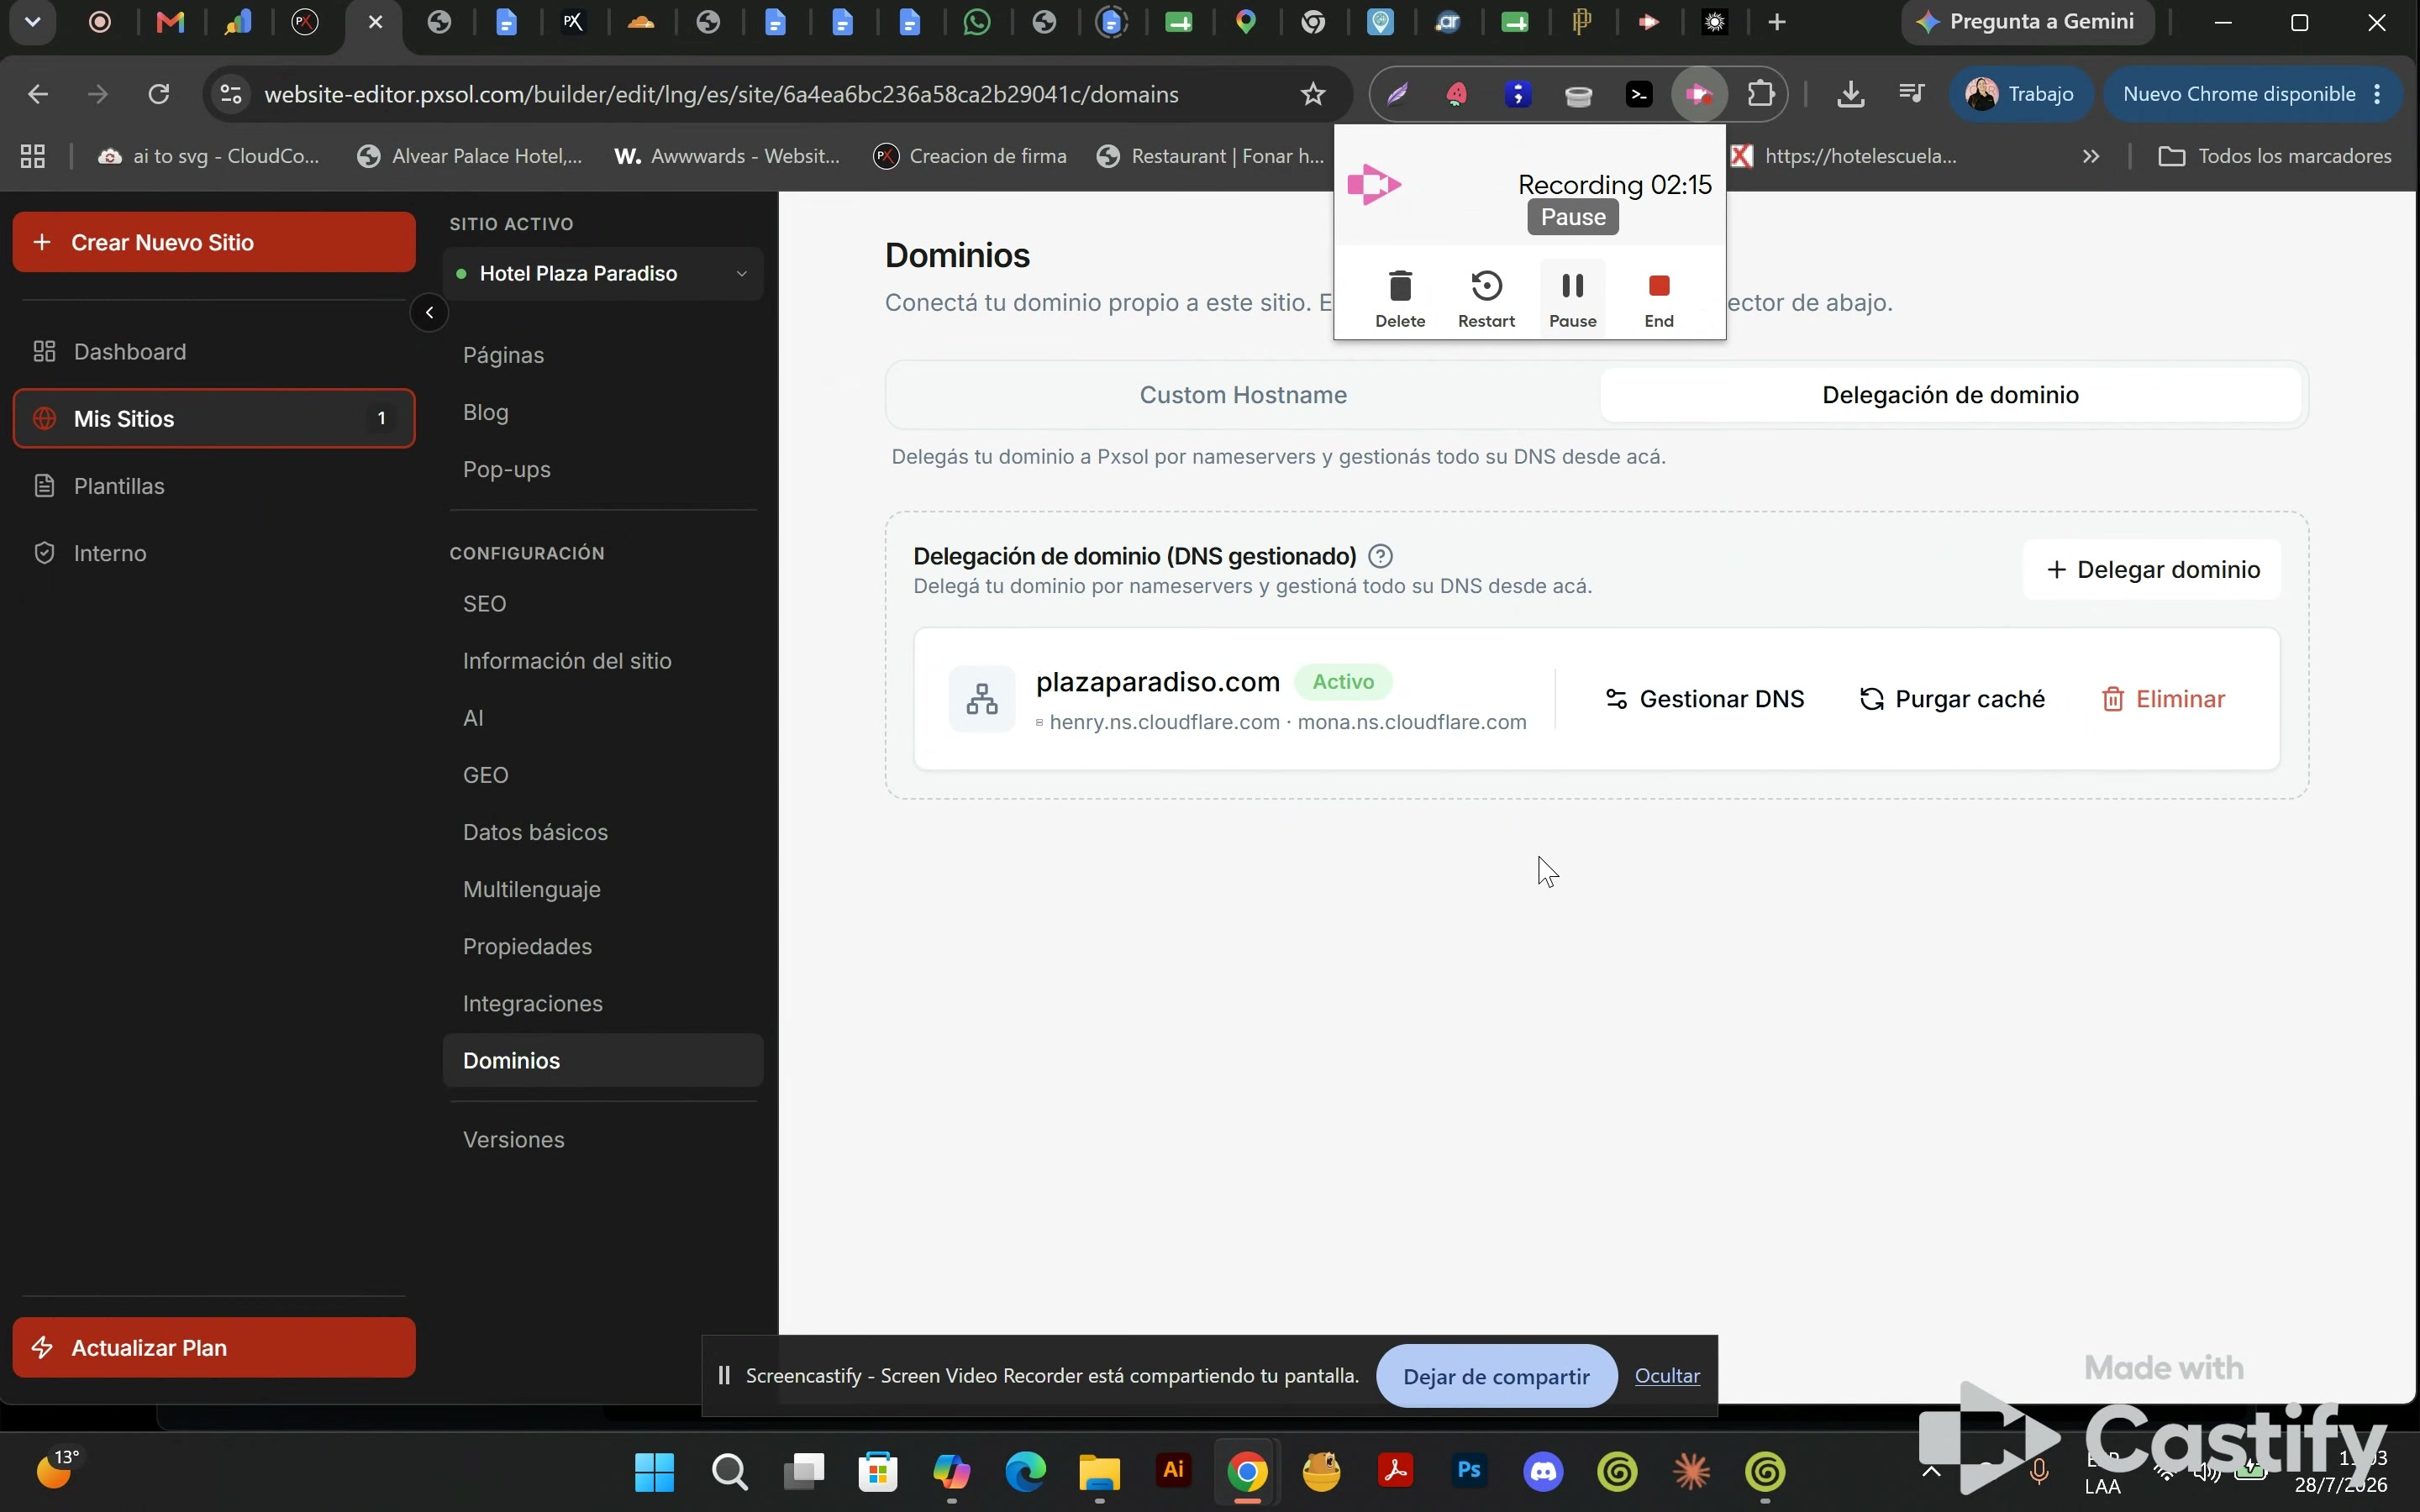Open the Chrome extensions puzzle icon
Image resolution: width=2420 pixels, height=1512 pixels.
click(x=1761, y=94)
